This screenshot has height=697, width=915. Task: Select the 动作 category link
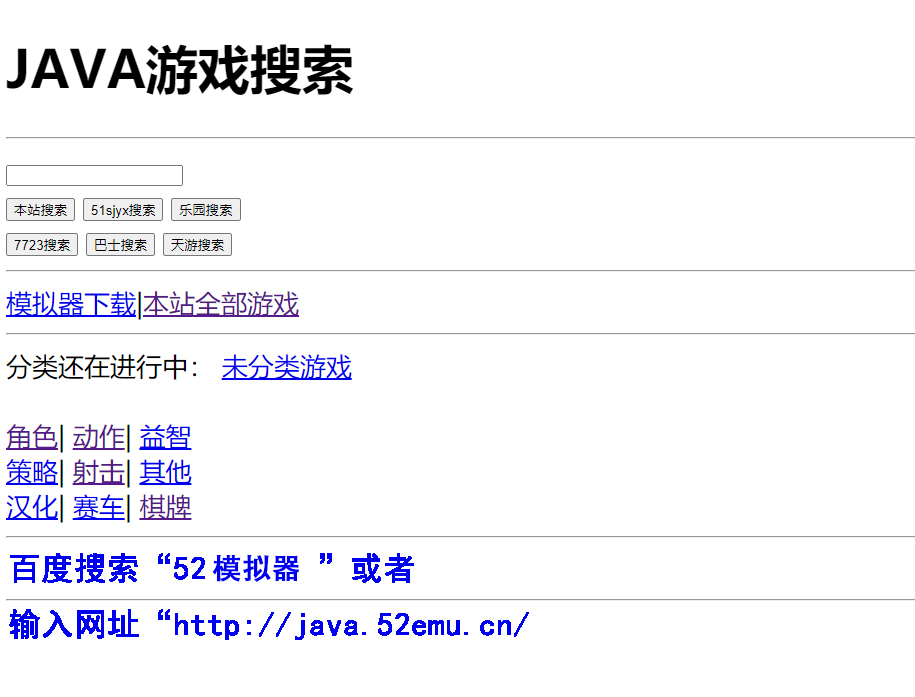click(99, 437)
